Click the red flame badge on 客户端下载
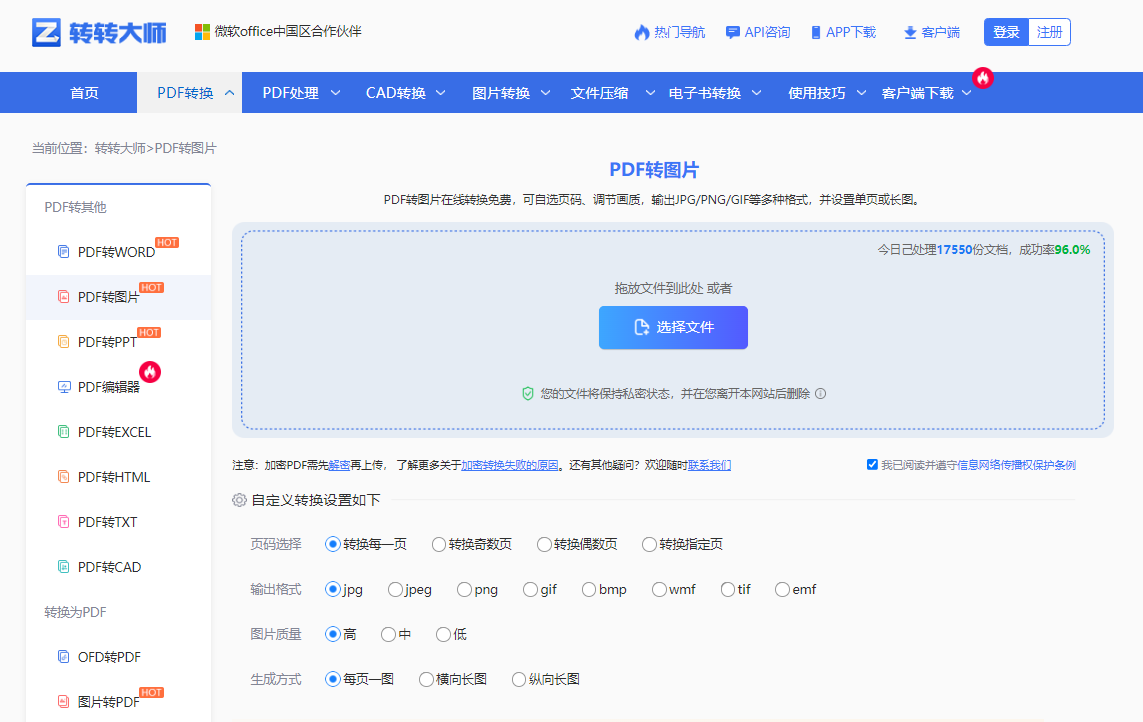The height and width of the screenshot is (722, 1143). [x=983, y=77]
